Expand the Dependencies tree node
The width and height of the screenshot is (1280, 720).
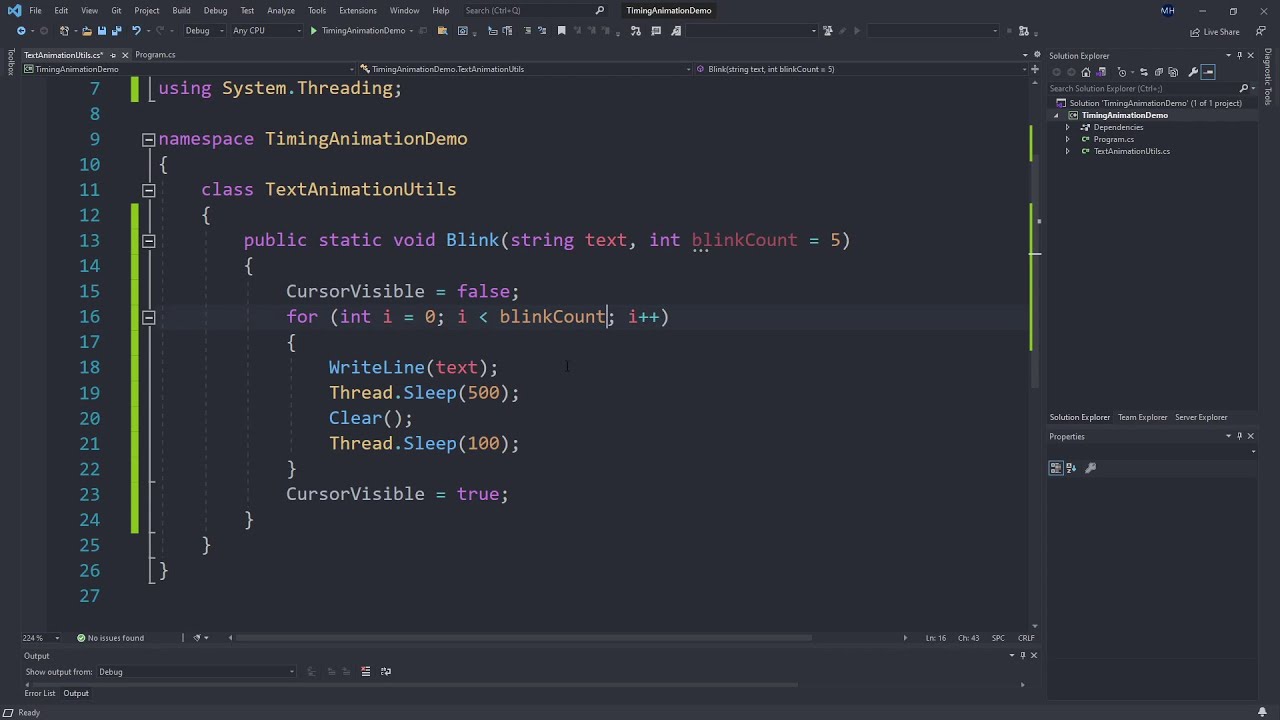tap(1067, 127)
